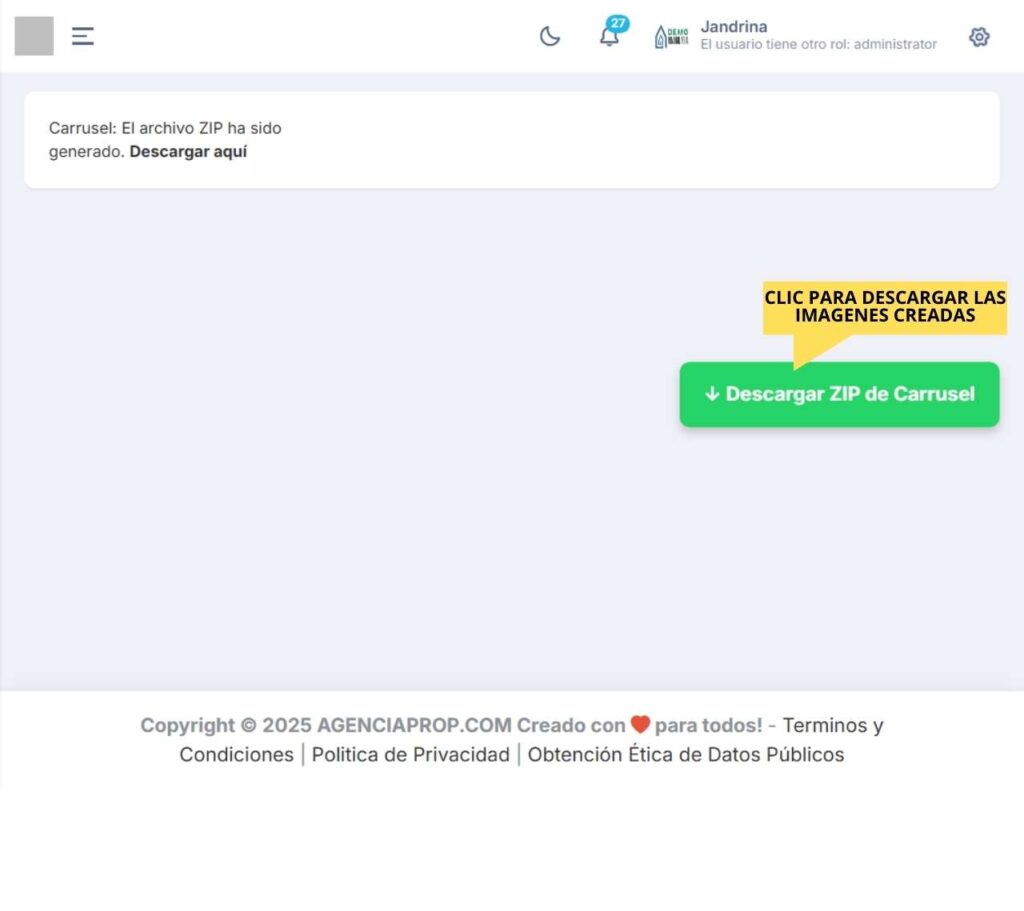Open settings with the gear icon

click(x=979, y=37)
